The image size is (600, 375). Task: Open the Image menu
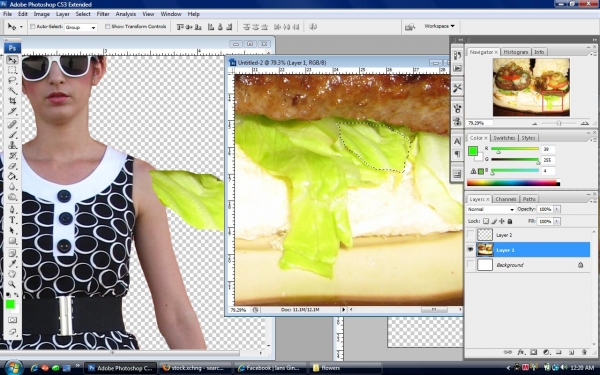[41, 14]
